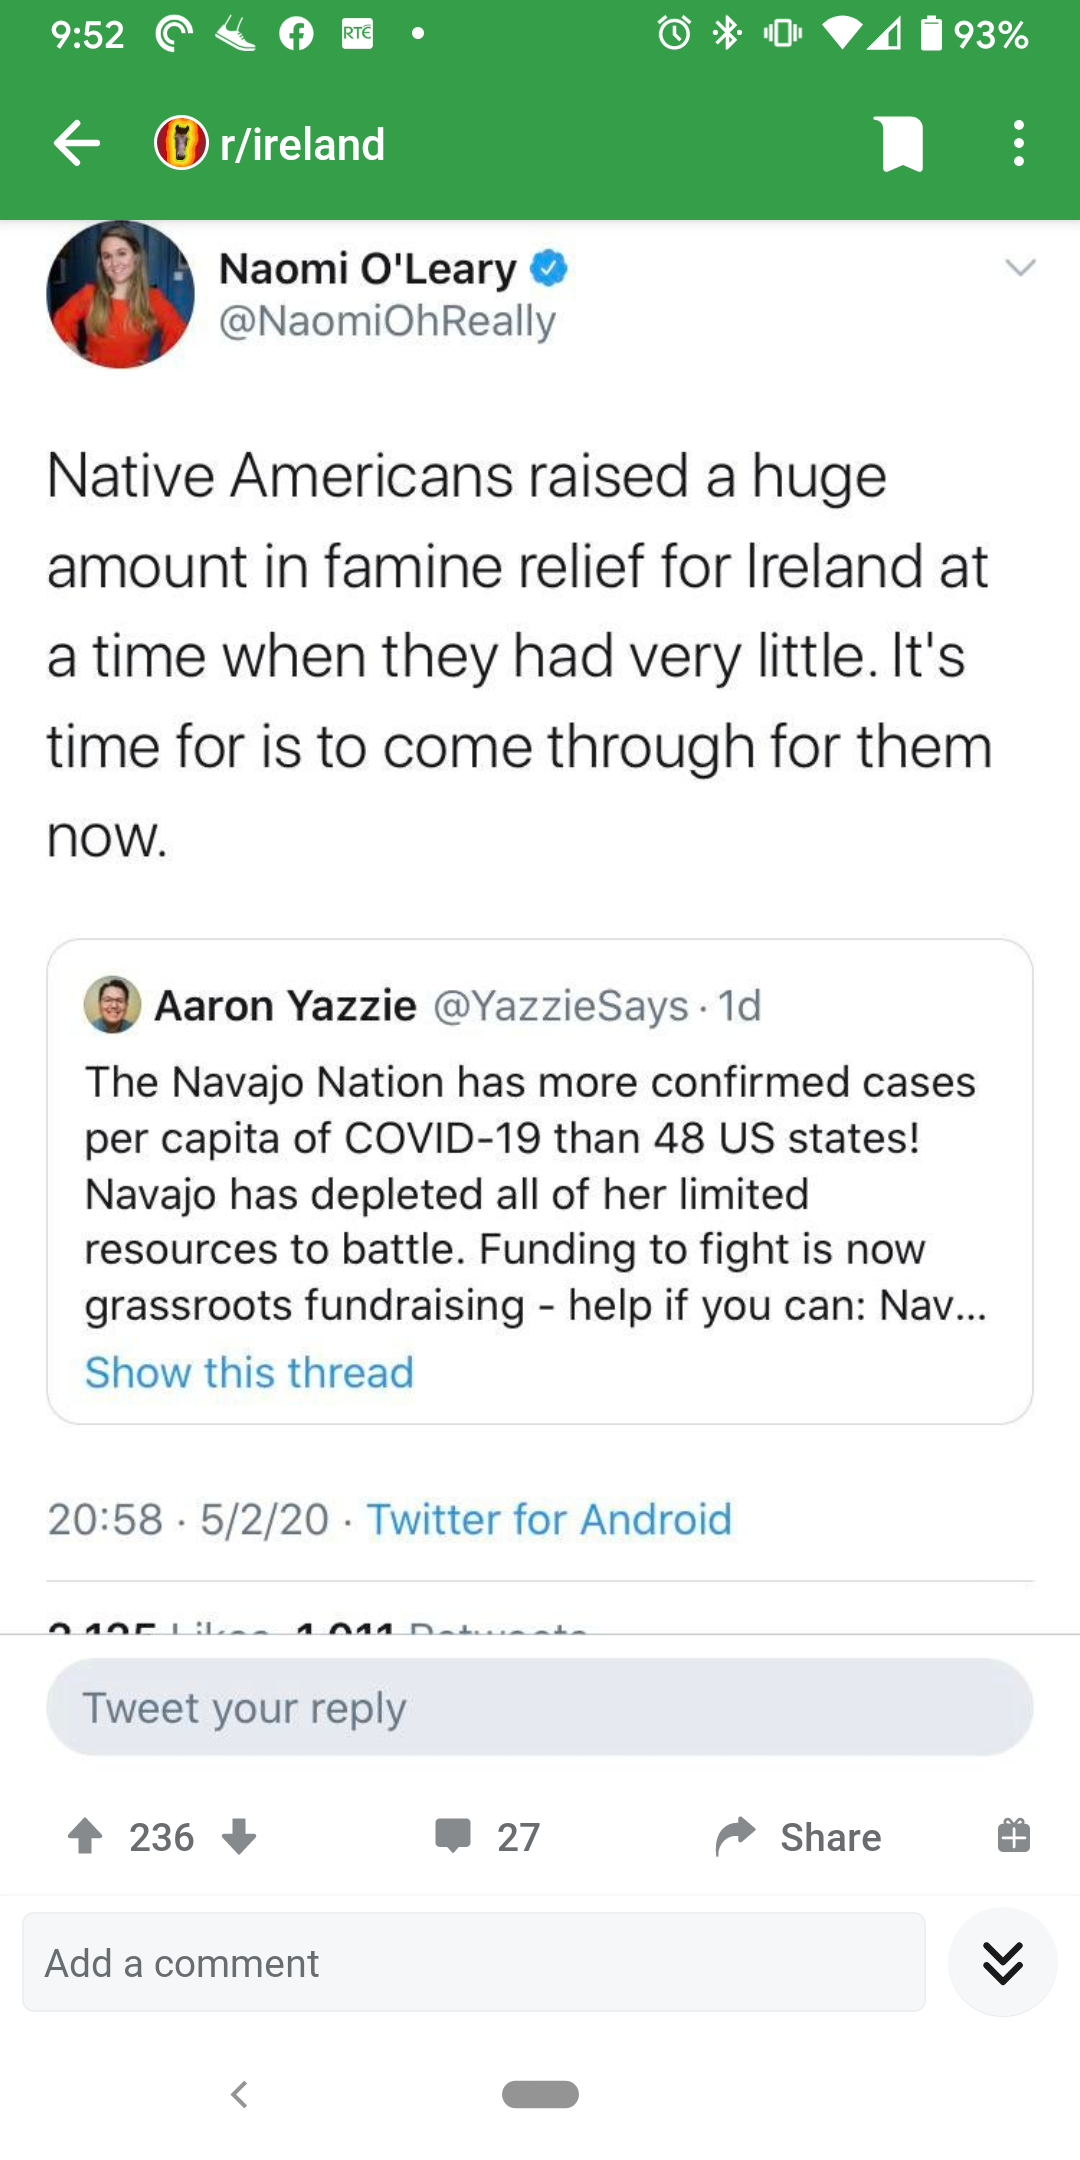1080x2160 pixels.
Task: Save post with bookmark icon
Action: click(902, 144)
